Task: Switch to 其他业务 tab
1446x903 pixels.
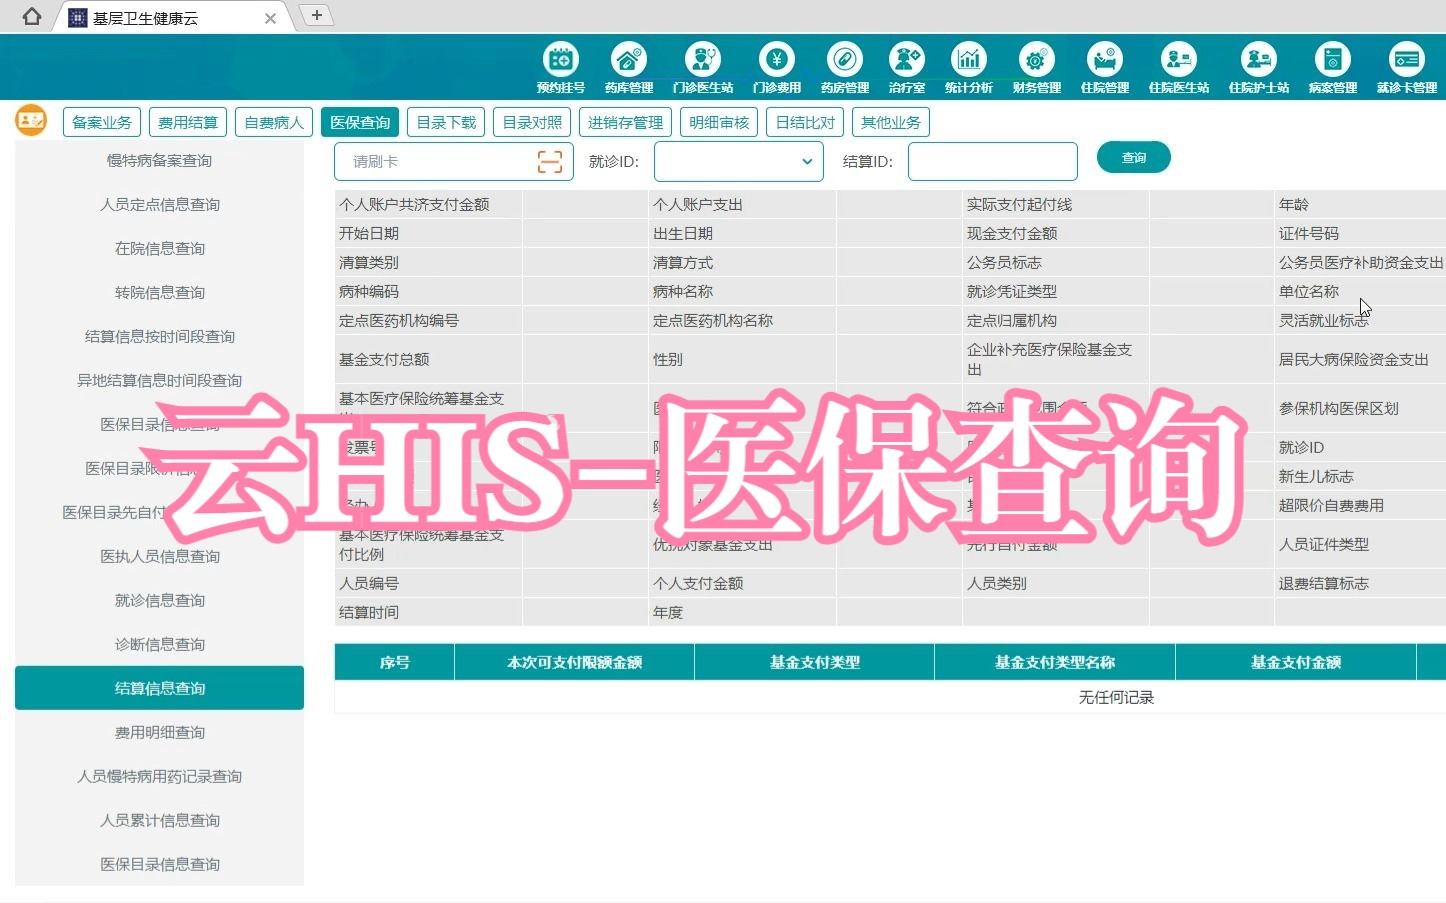Action: pyautogui.click(x=891, y=122)
